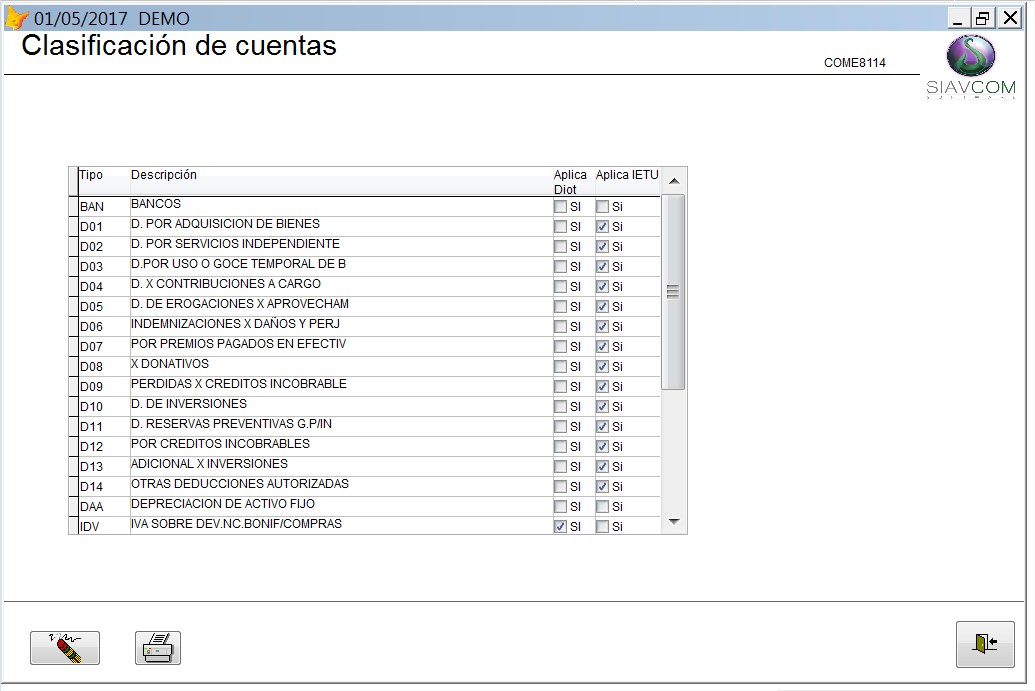Select ADICIONAL X INVERSIONES cell

[x=341, y=466]
